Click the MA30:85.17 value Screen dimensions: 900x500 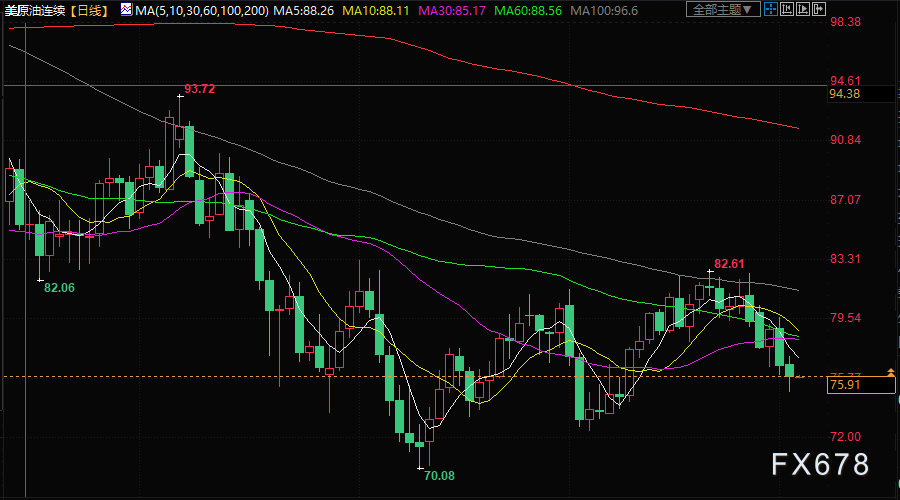pos(452,10)
